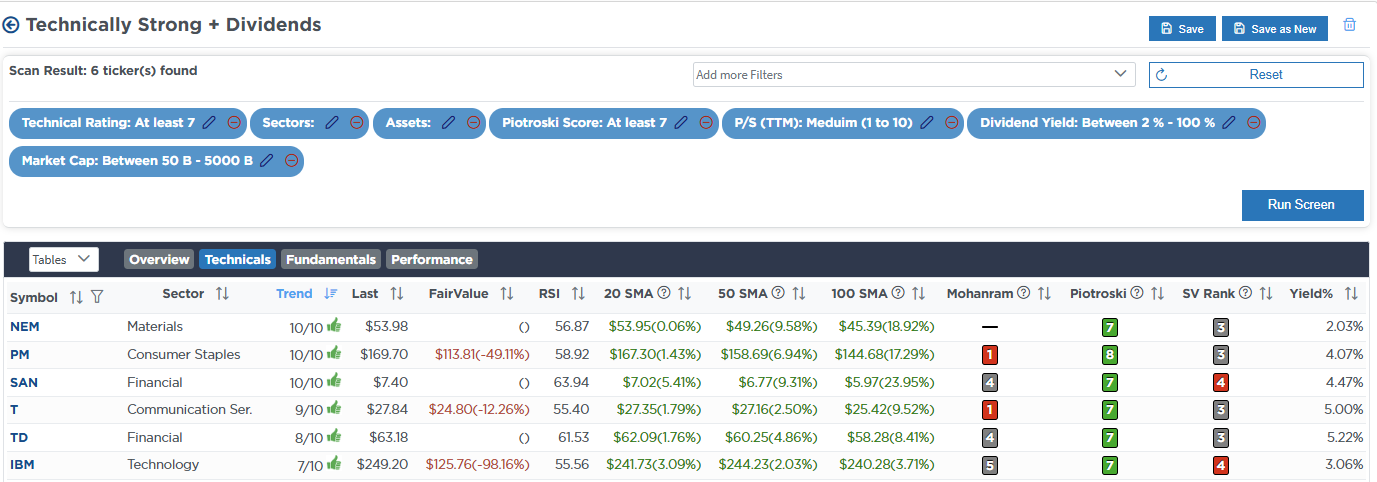
Task: Remove the Market Cap filter
Action: (291, 160)
